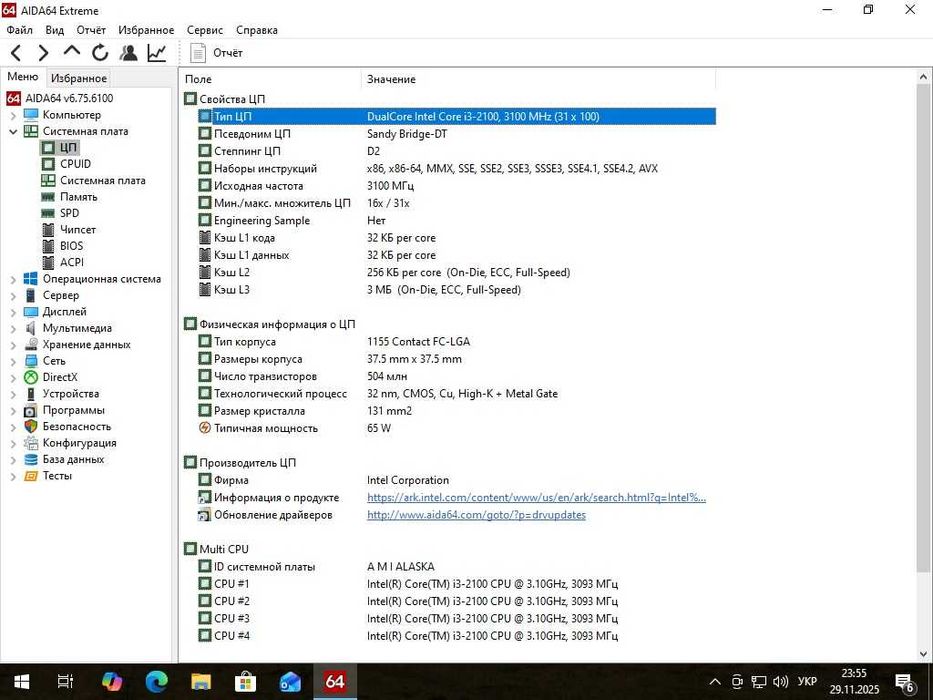Viewport: 933px width, 700px height.
Task: Select BIOS in the sidebar tree
Action: click(71, 246)
